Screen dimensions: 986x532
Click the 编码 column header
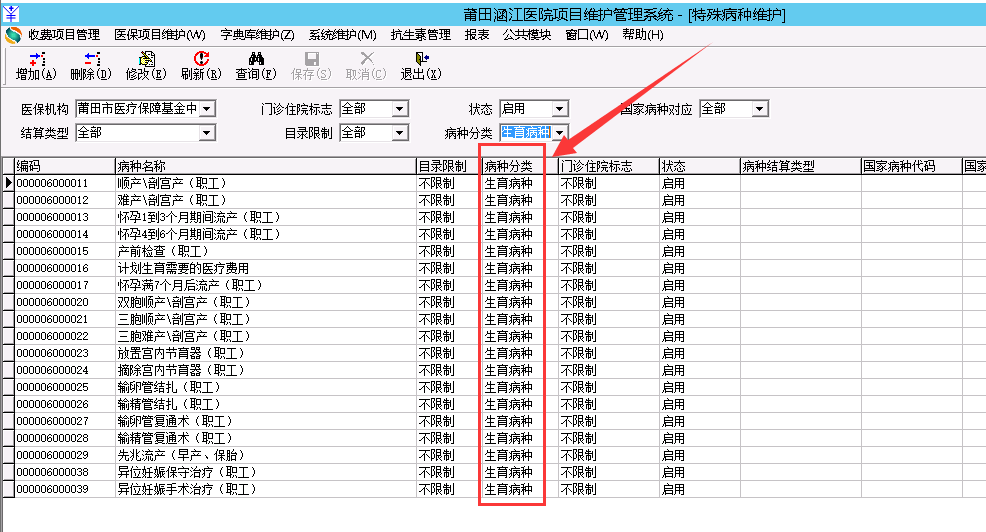click(x=65, y=166)
